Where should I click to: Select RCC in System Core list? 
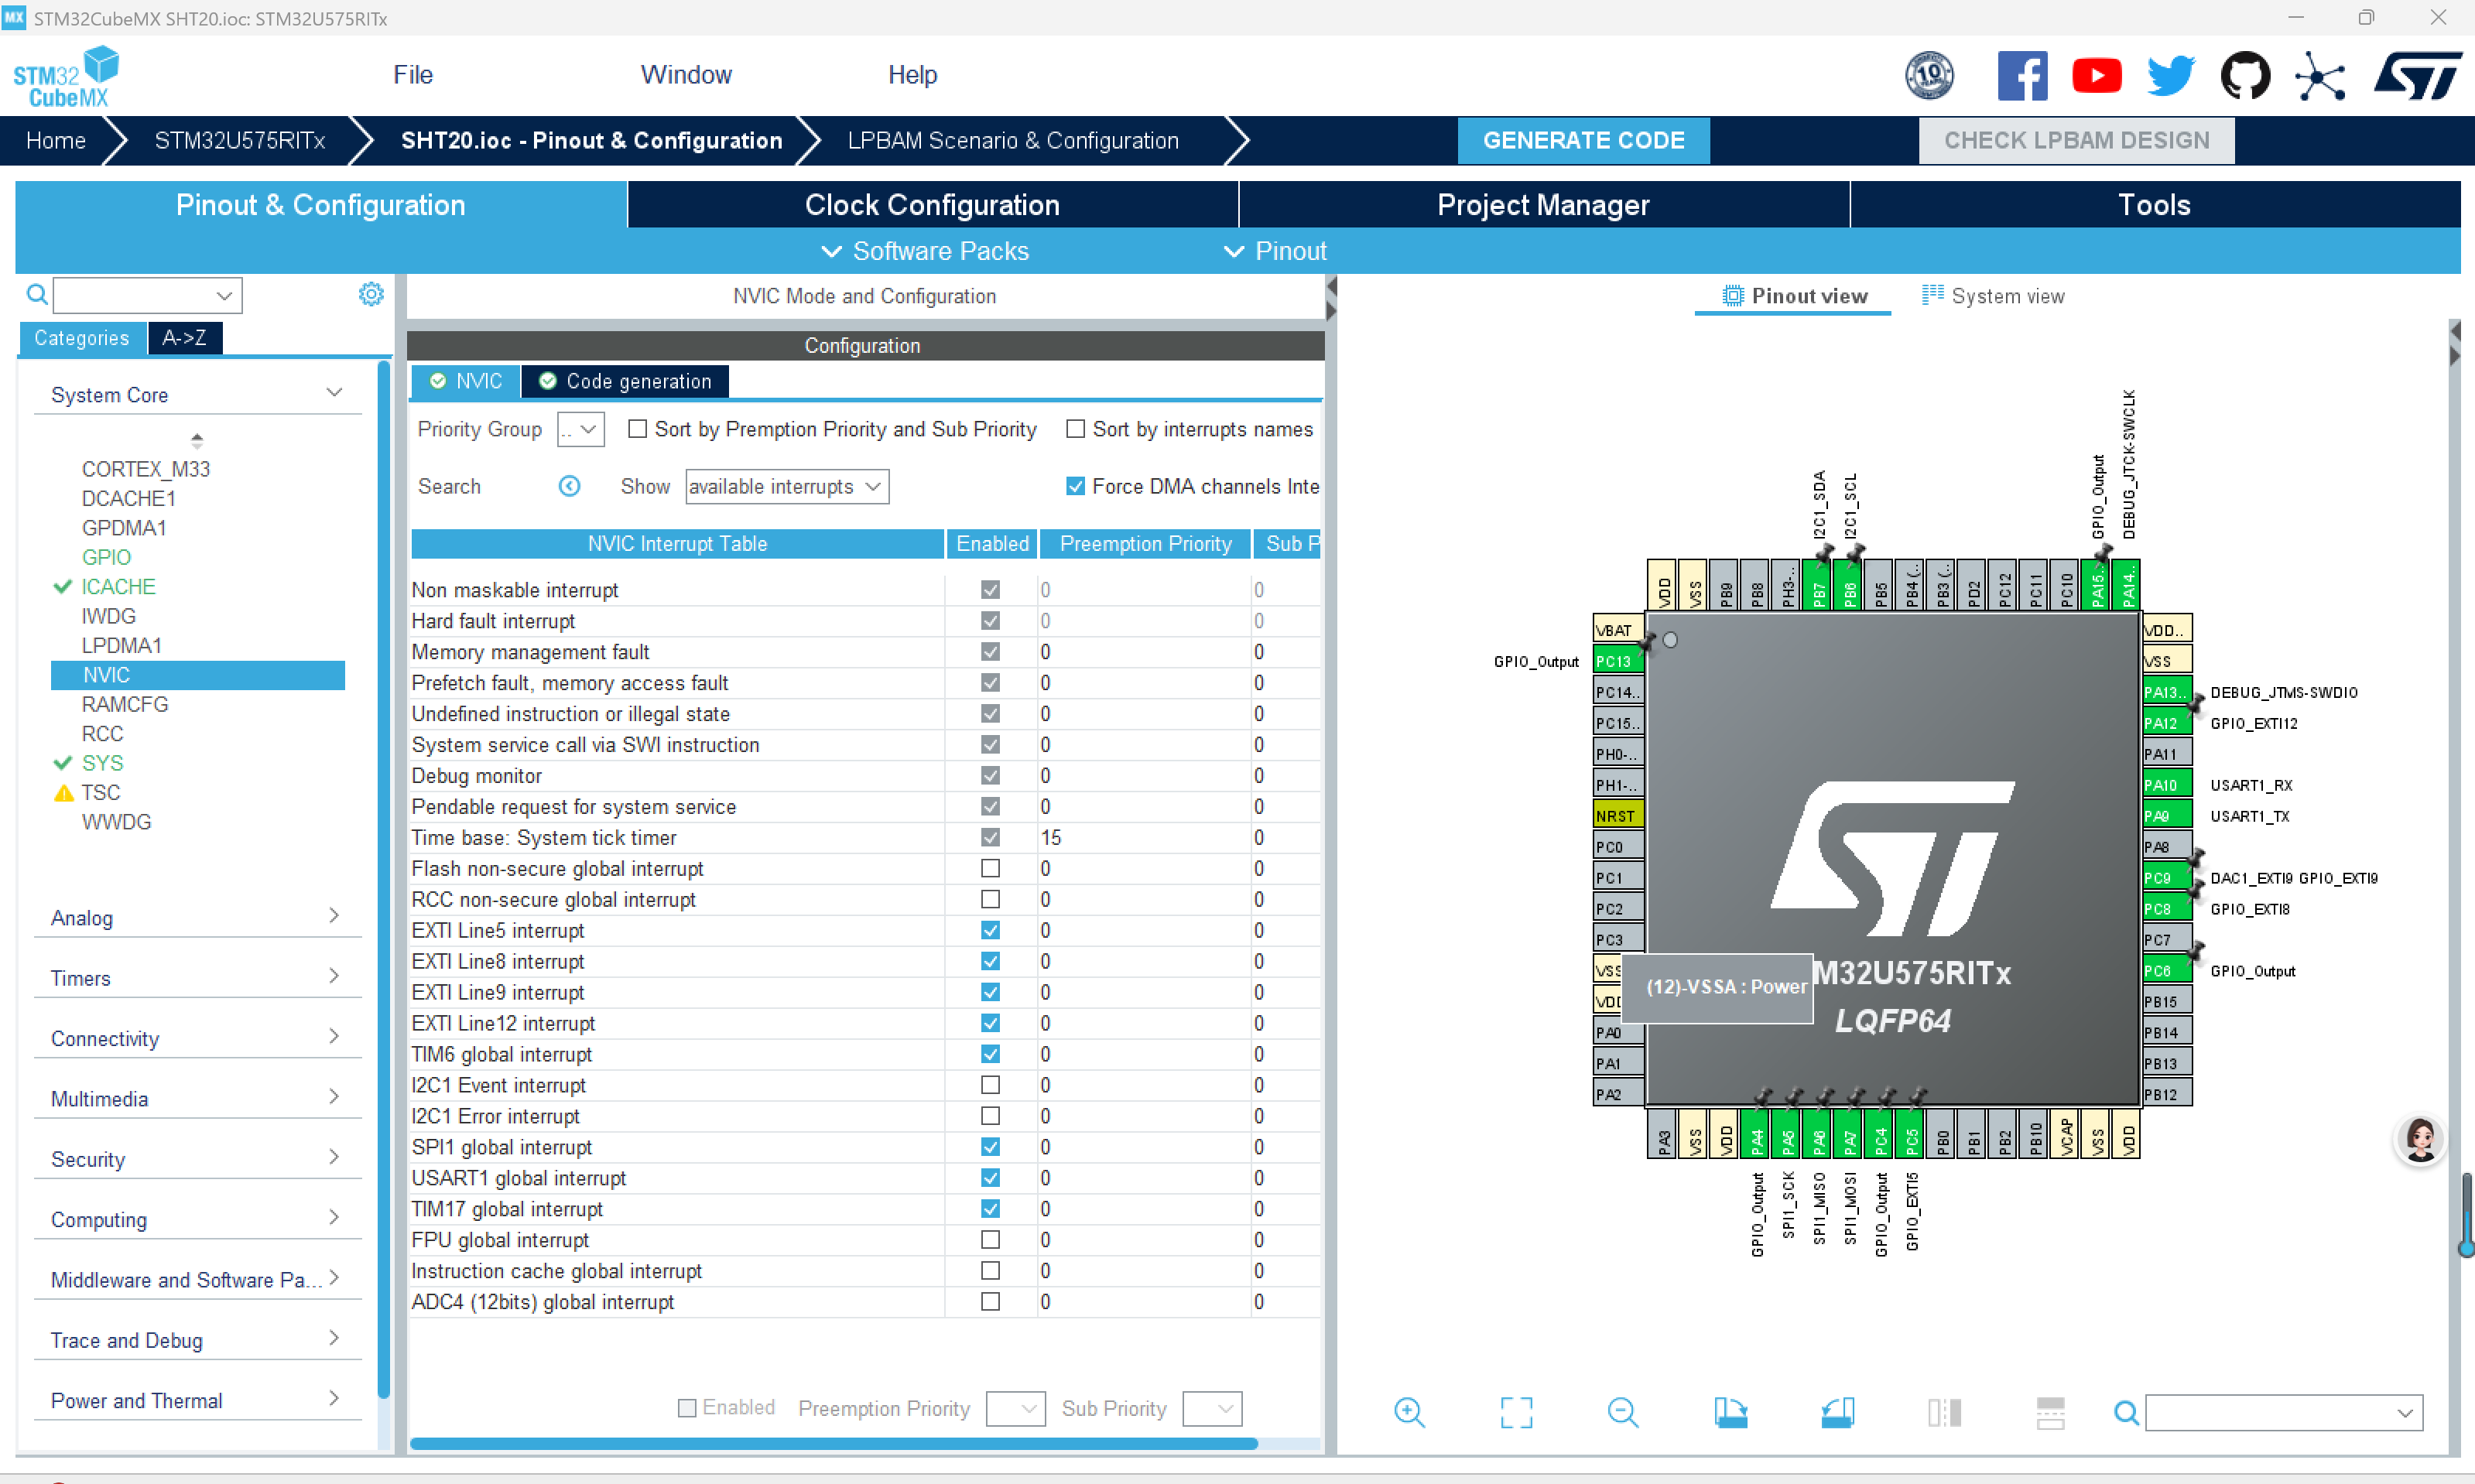[x=102, y=733]
